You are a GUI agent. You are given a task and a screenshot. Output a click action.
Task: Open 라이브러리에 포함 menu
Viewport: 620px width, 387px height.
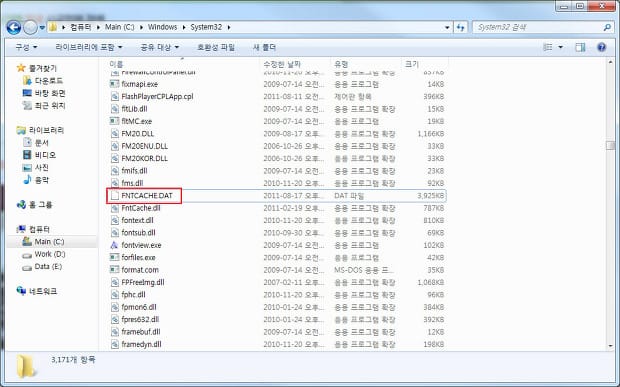(89, 47)
